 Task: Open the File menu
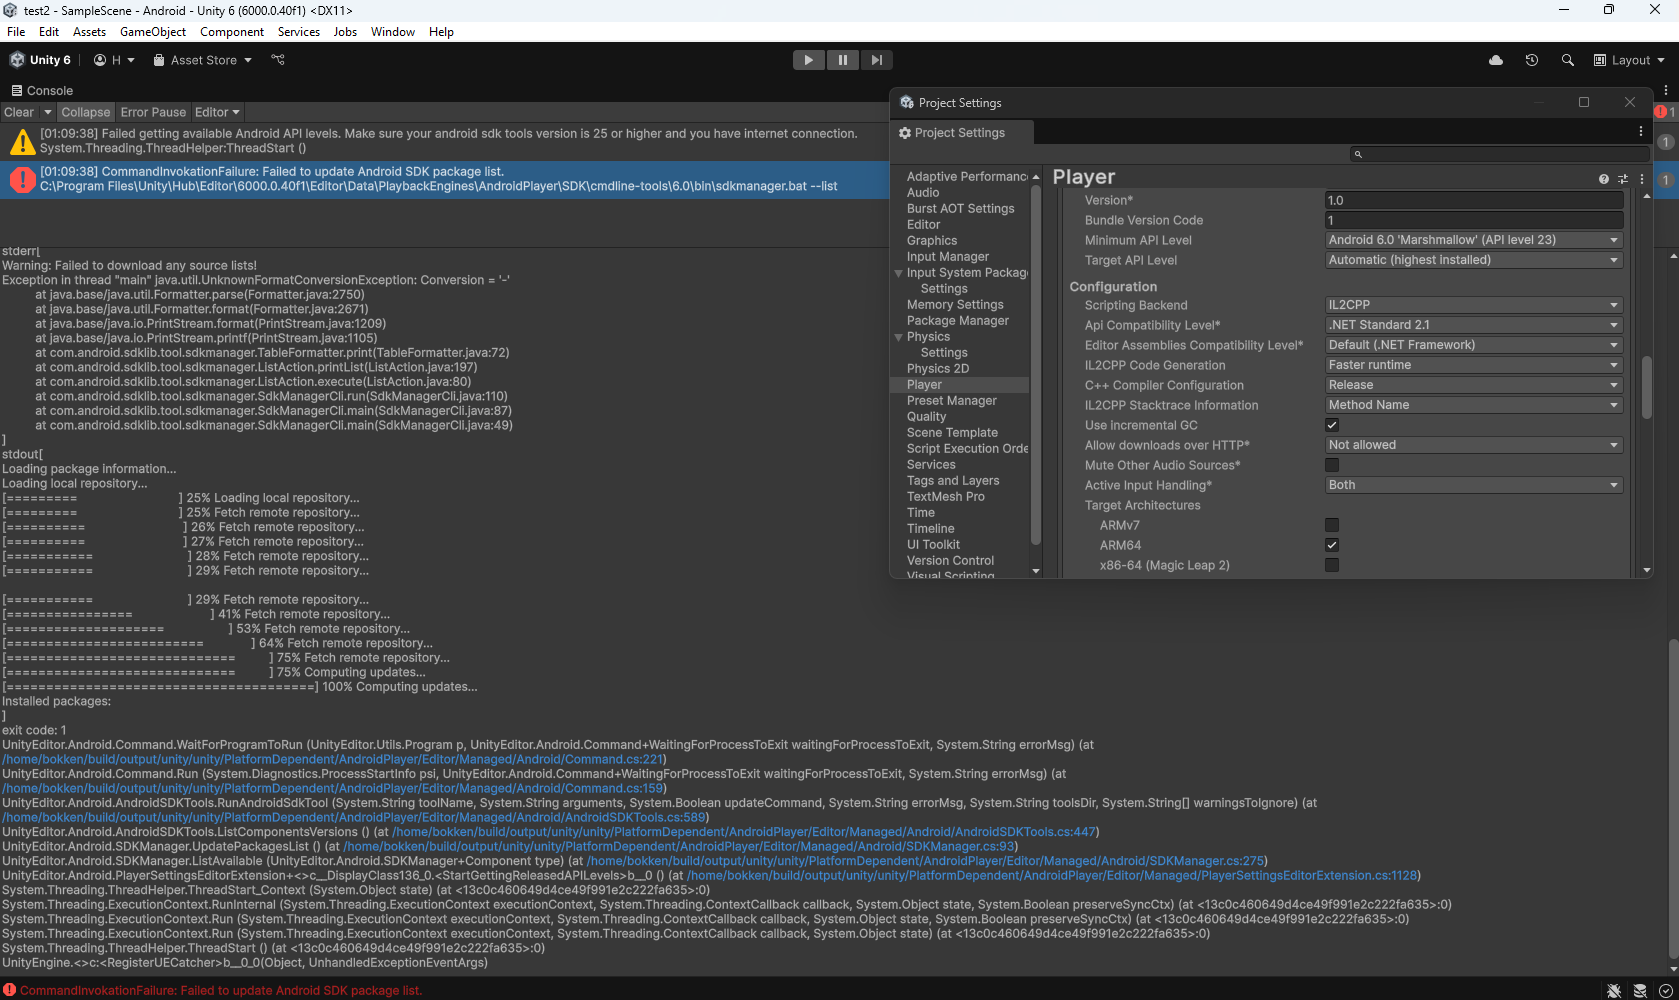[x=16, y=32]
